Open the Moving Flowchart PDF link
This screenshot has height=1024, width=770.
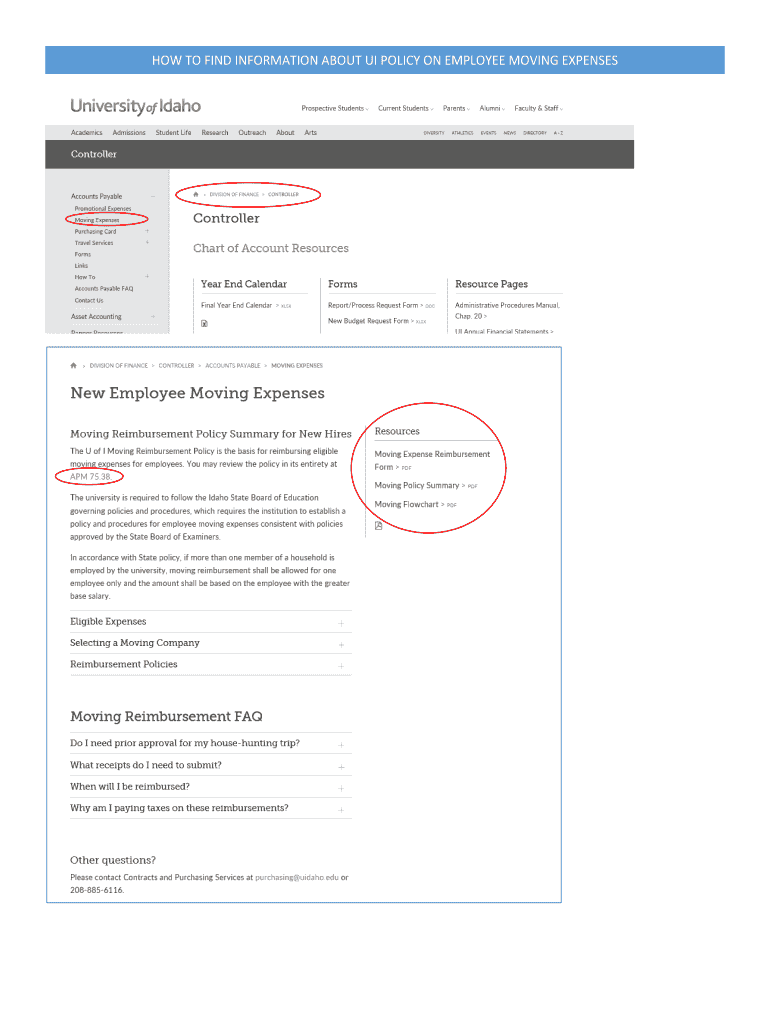(407, 505)
